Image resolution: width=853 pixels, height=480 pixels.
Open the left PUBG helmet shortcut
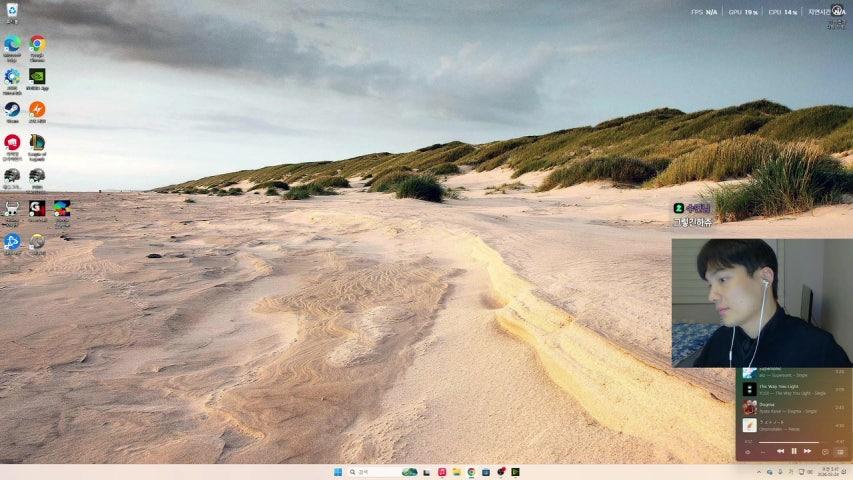click(12, 179)
